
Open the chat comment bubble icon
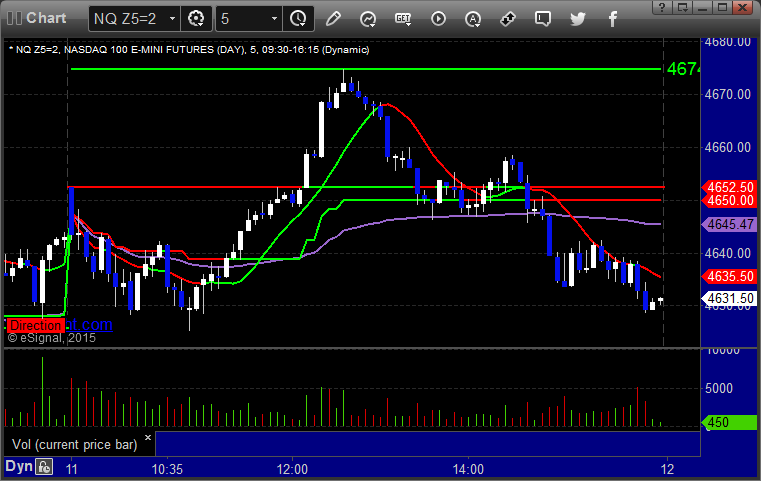pyautogui.click(x=543, y=19)
